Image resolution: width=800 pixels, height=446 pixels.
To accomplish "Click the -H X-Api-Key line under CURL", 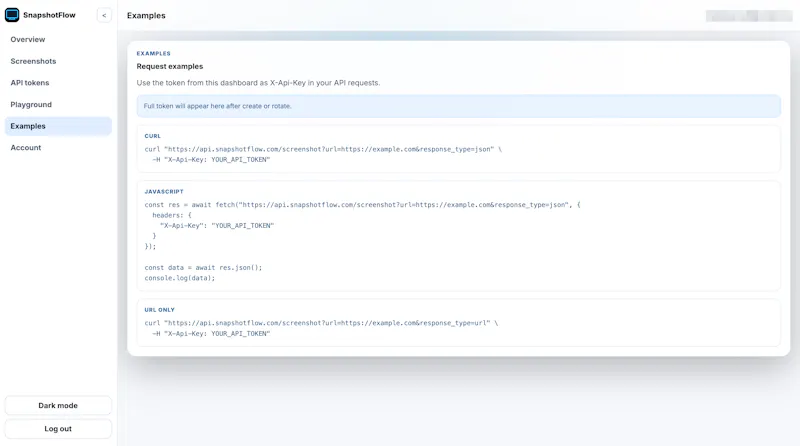I will (x=211, y=160).
